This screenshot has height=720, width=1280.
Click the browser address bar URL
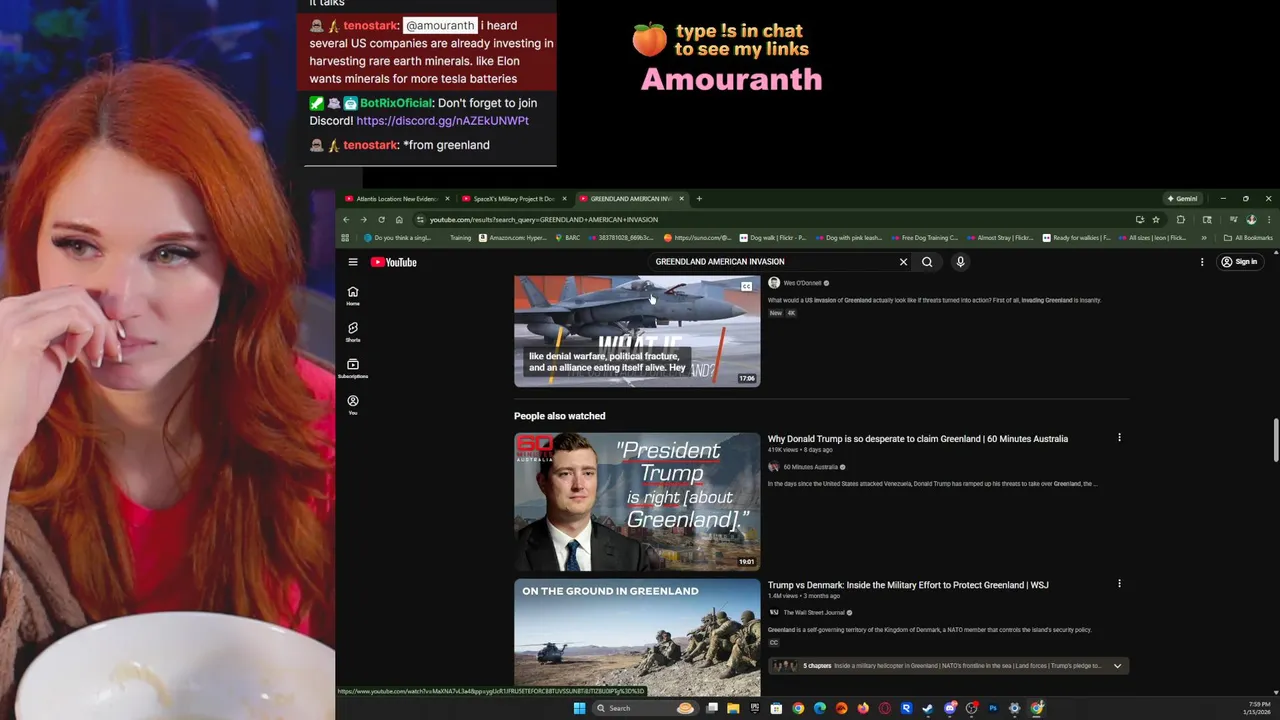click(x=544, y=220)
